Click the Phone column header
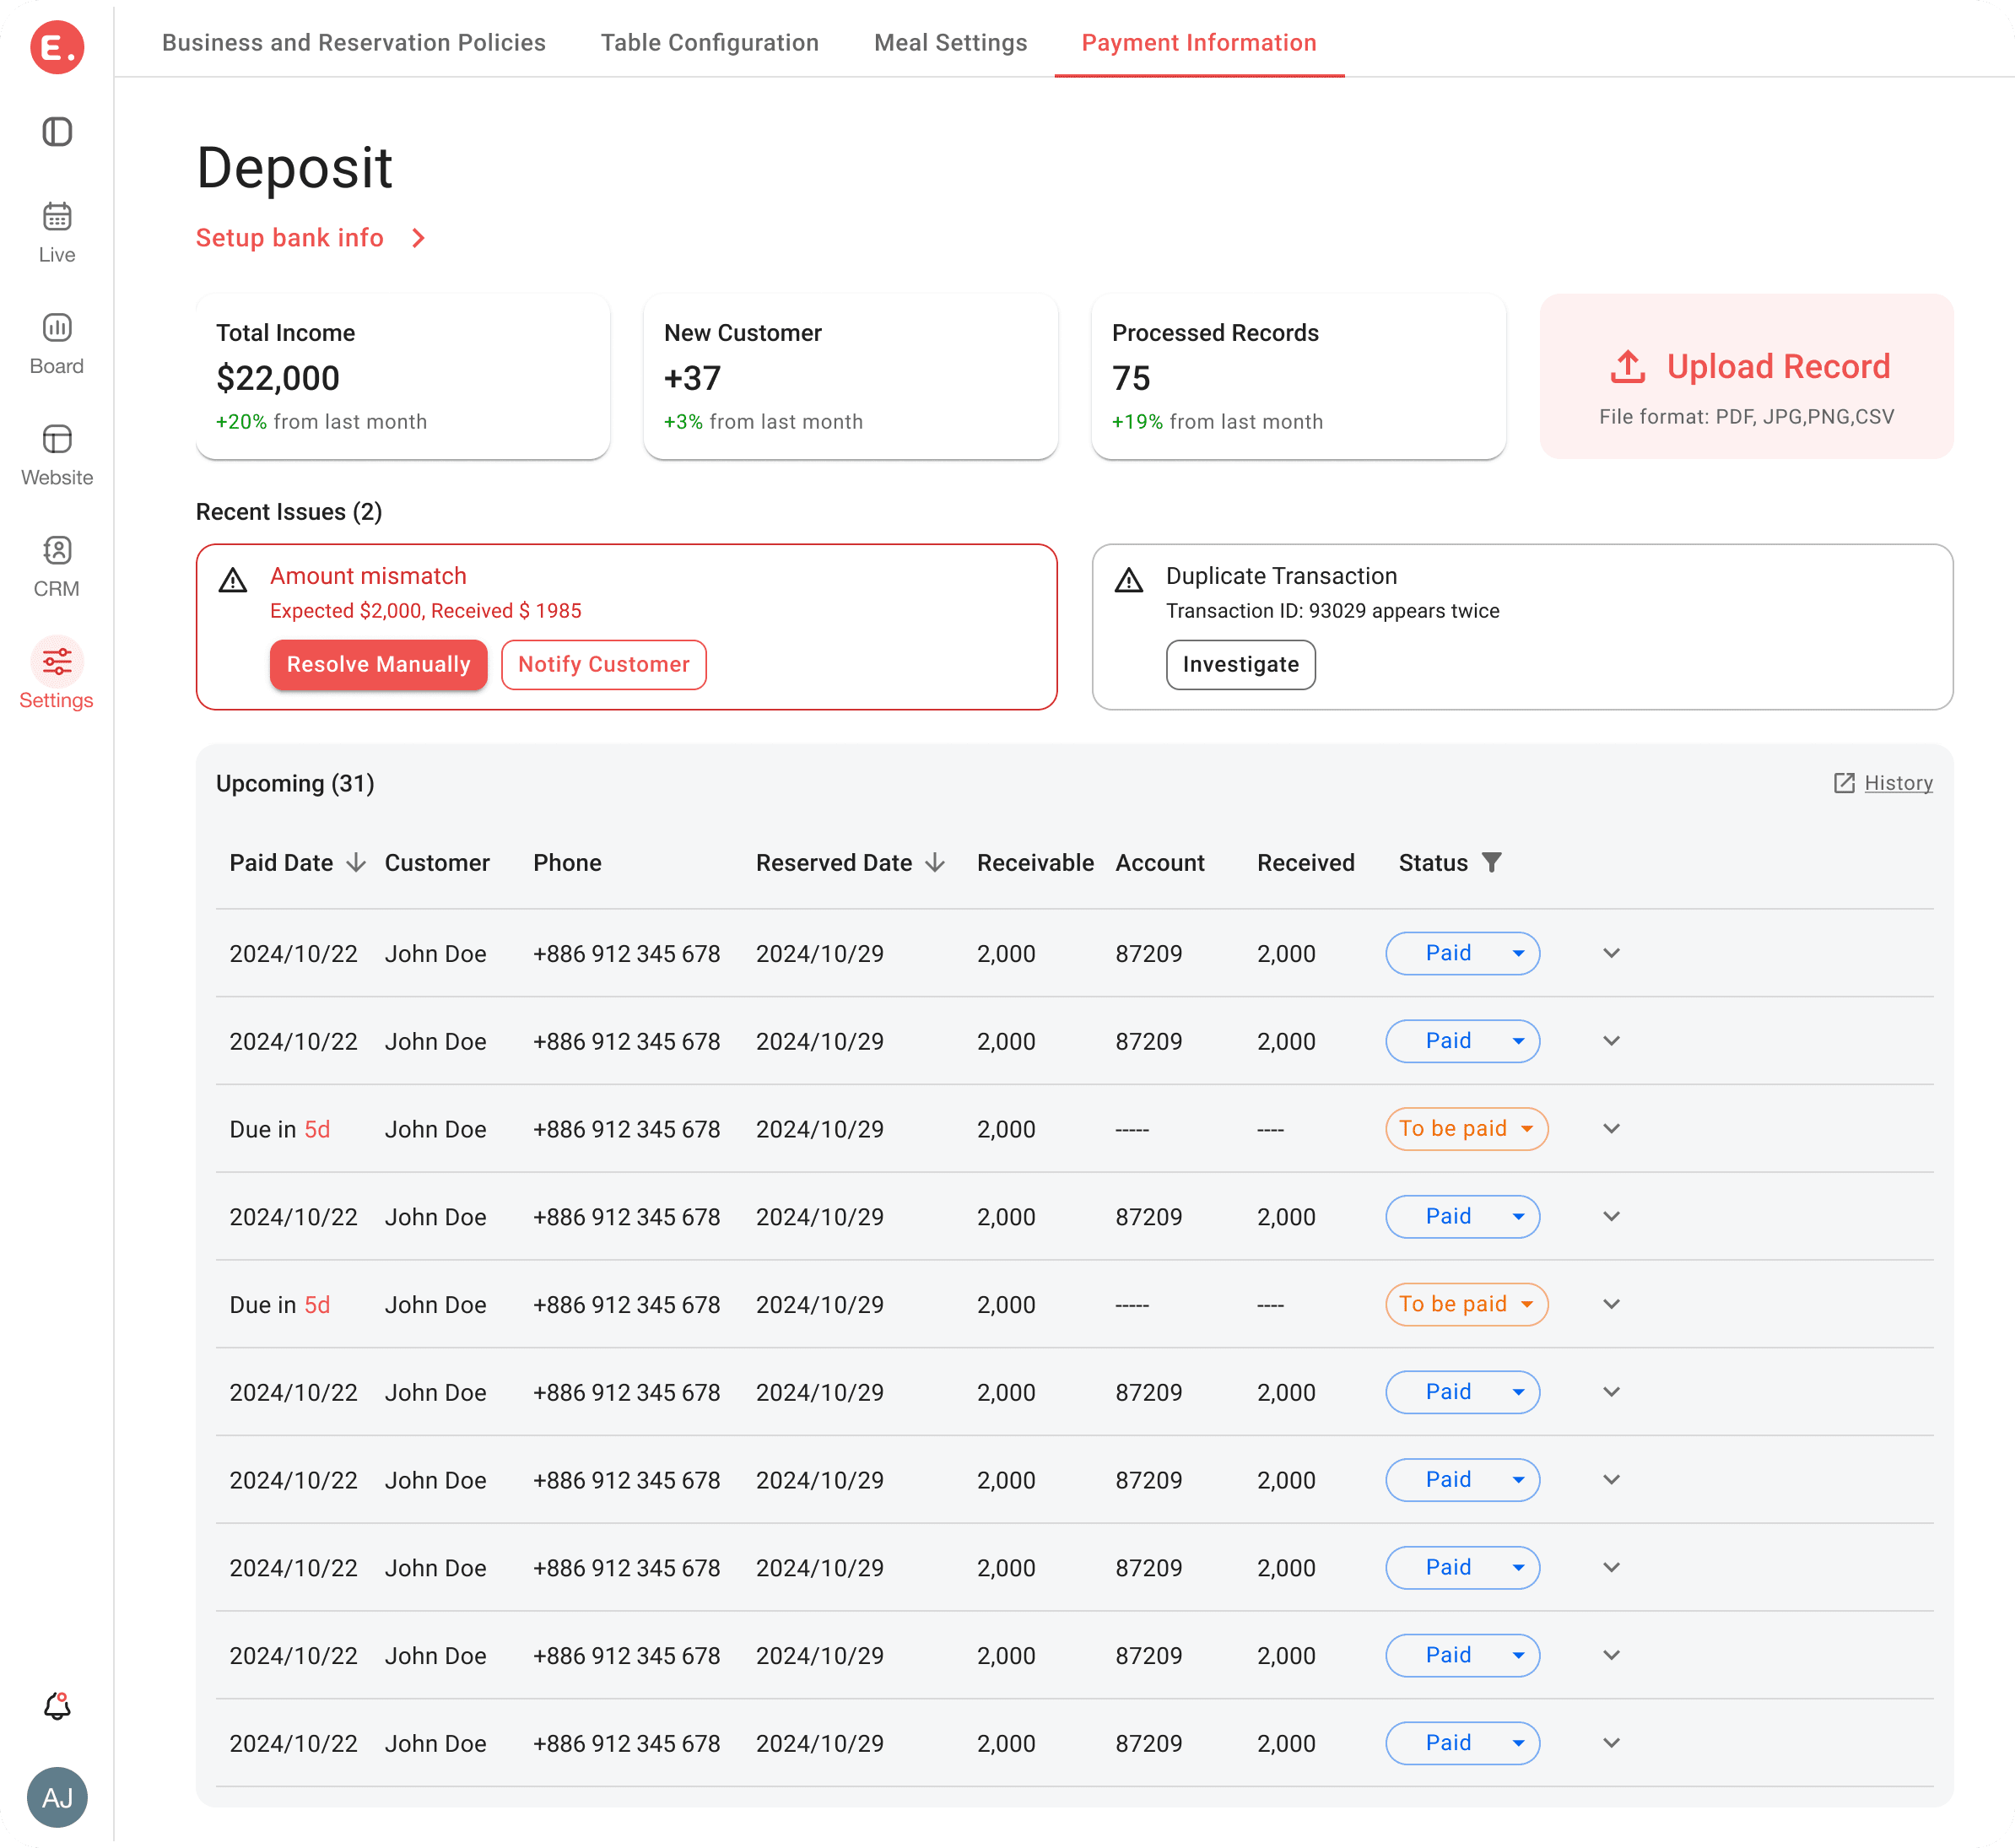 click(x=567, y=863)
